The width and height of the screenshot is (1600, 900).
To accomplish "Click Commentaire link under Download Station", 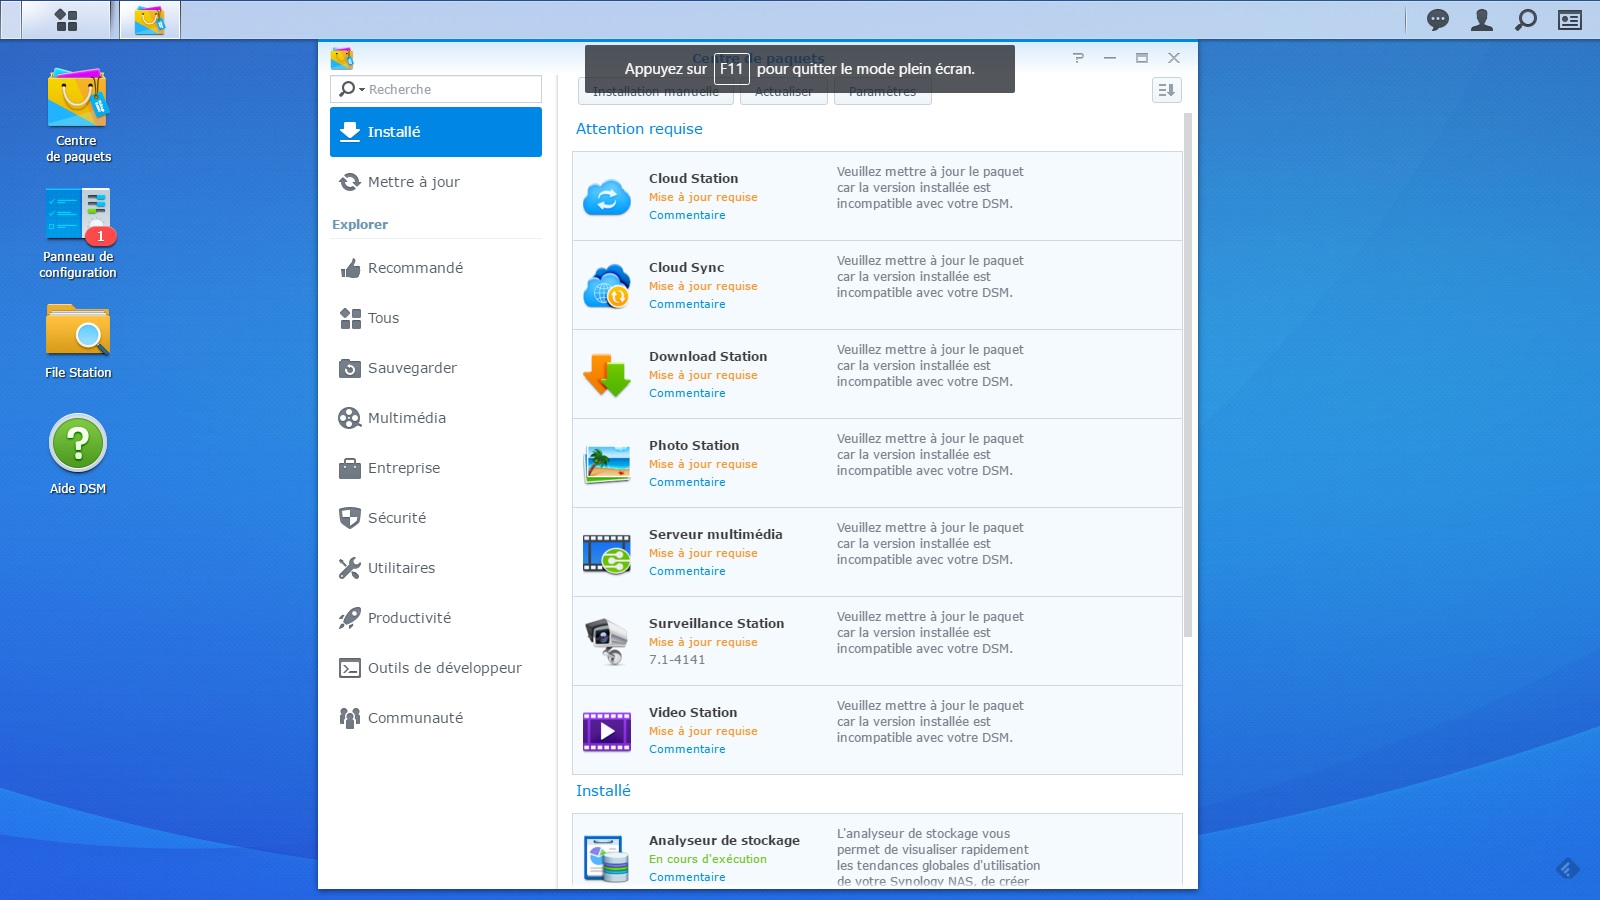I will 687,393.
